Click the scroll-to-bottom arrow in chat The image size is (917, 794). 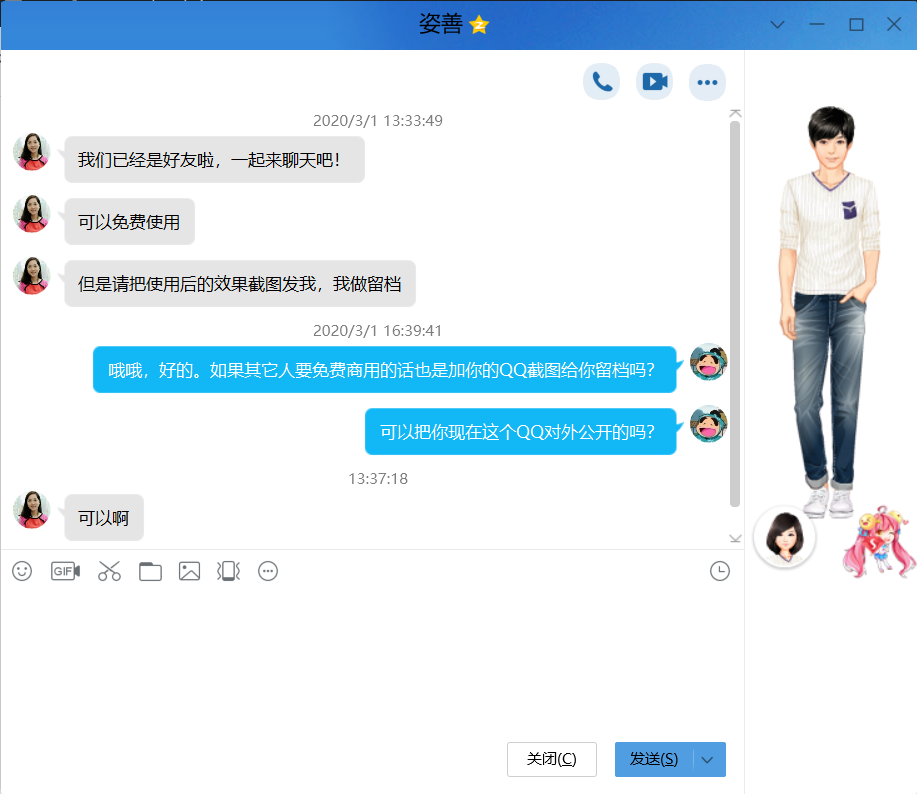[735, 538]
